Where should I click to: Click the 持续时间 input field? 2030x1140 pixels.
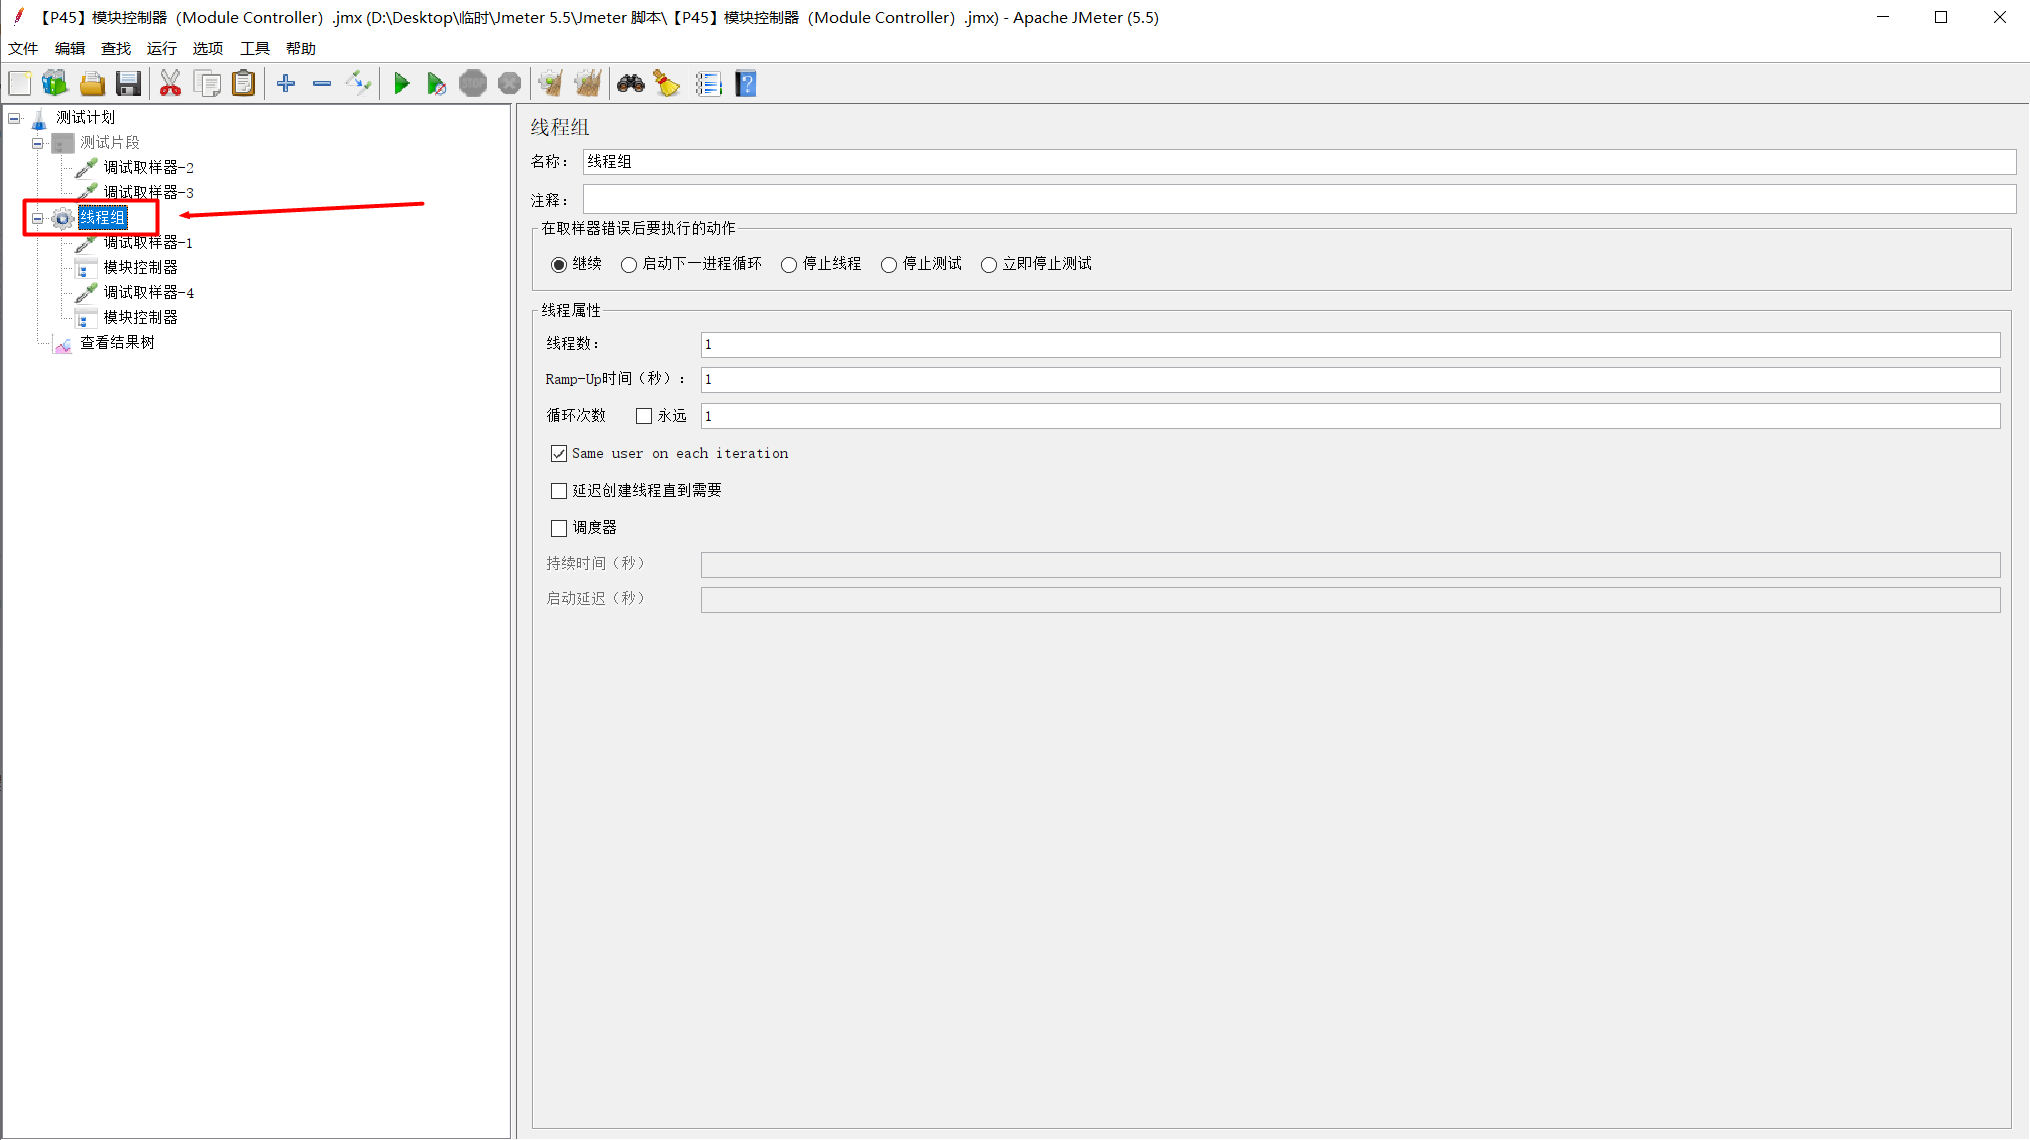(1350, 565)
